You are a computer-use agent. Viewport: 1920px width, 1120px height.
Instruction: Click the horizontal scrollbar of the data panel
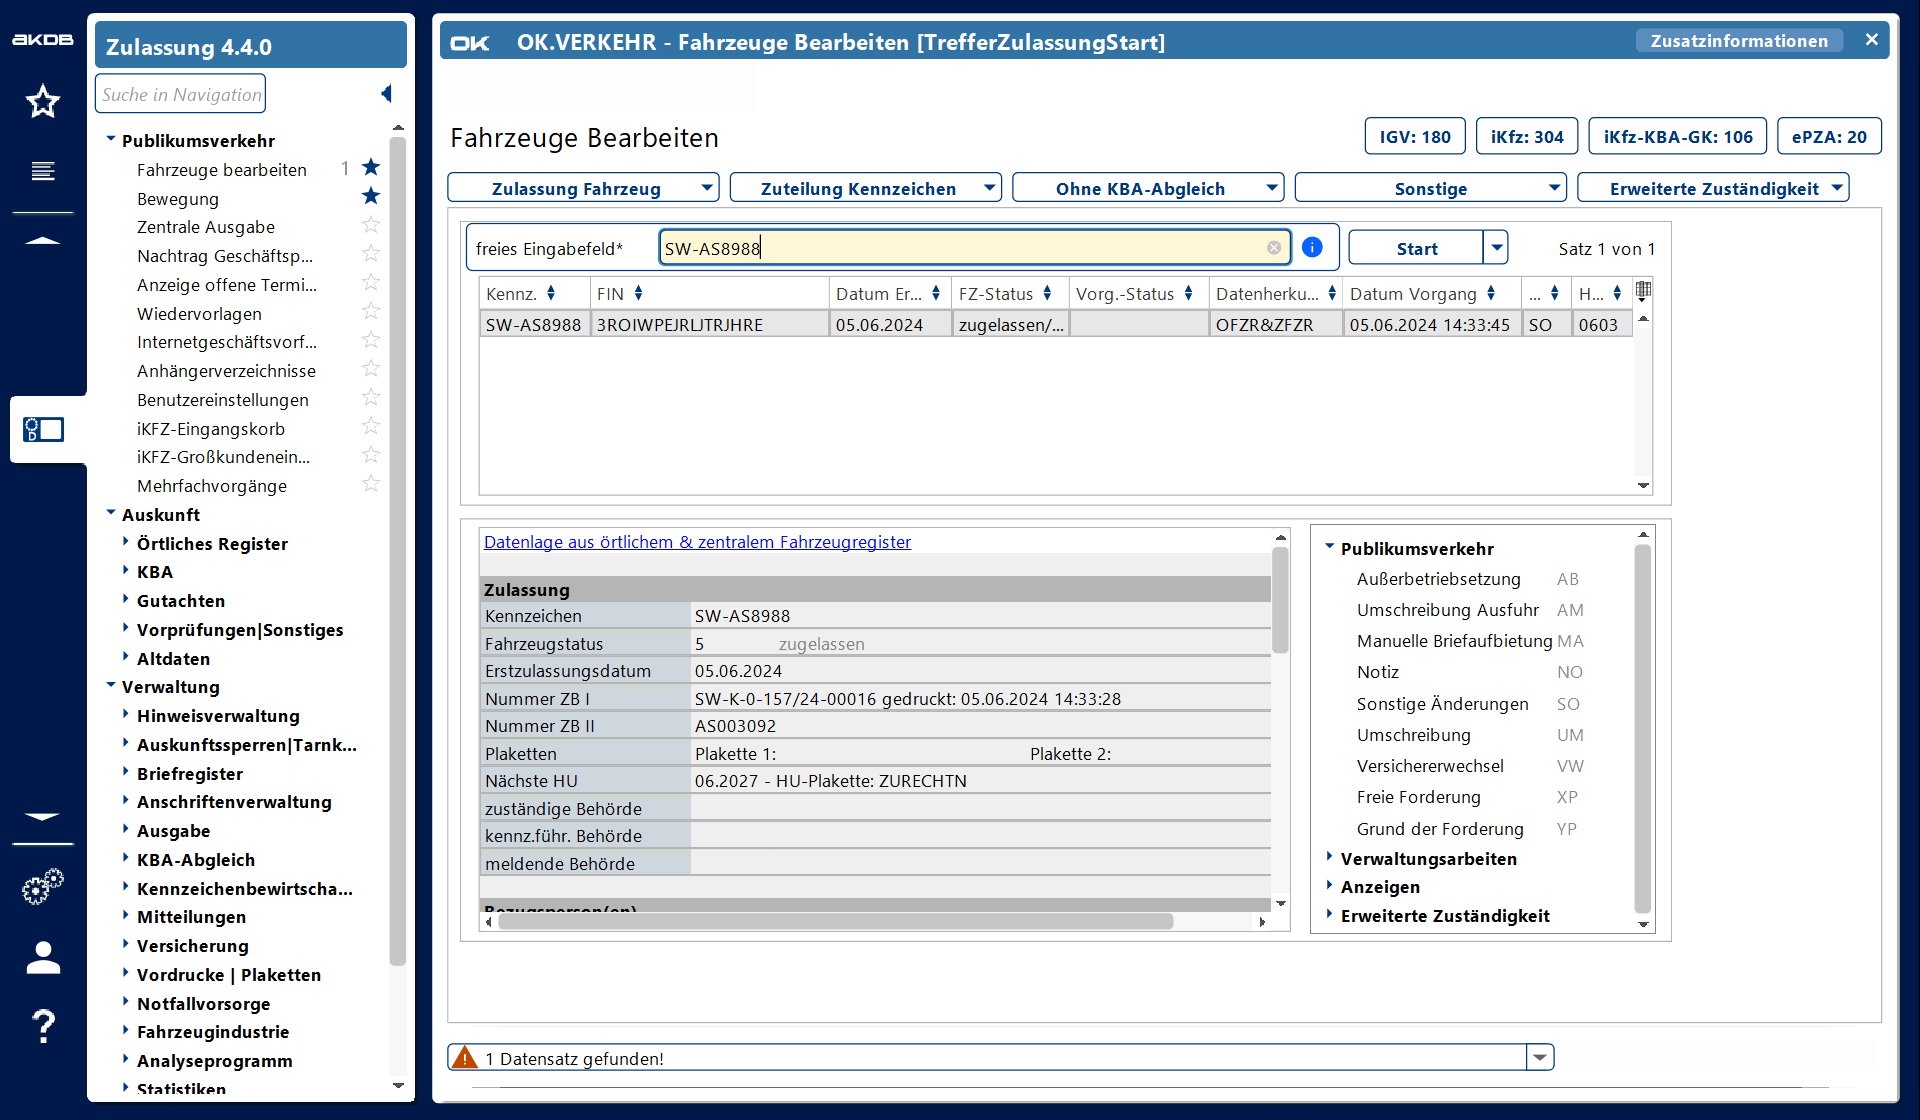pyautogui.click(x=835, y=922)
